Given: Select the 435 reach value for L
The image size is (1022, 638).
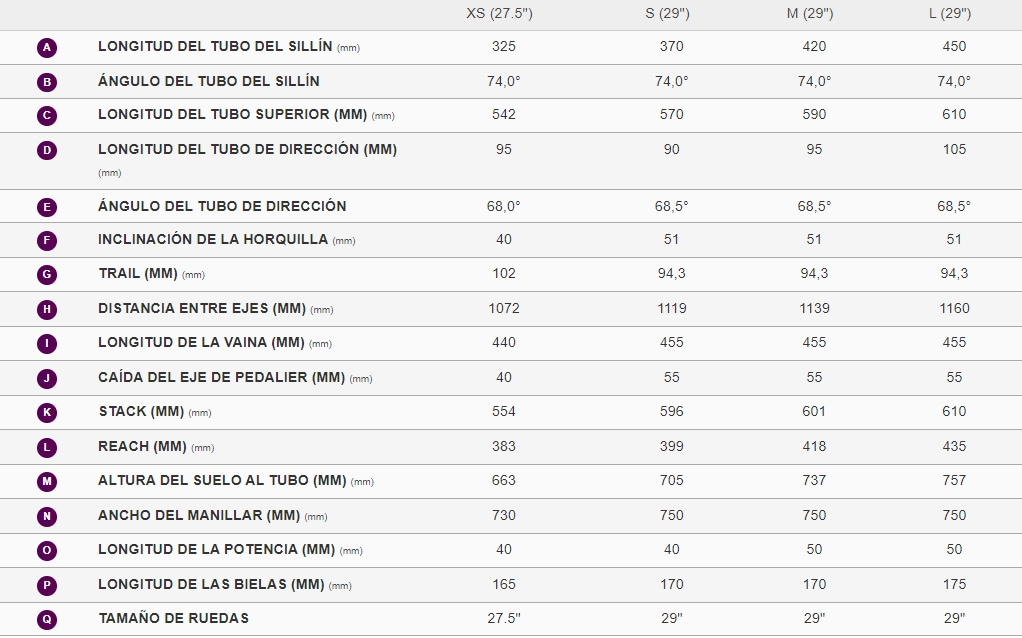Looking at the screenshot, I should [954, 446].
